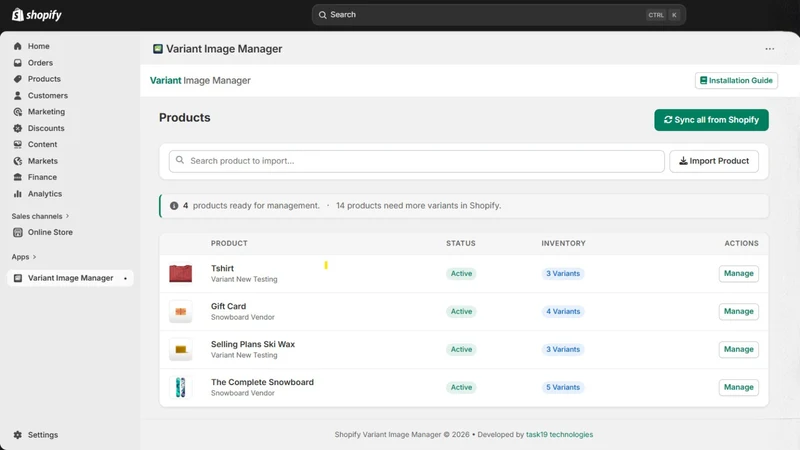Click the STATUS column header
The width and height of the screenshot is (800, 450).
tap(461, 243)
